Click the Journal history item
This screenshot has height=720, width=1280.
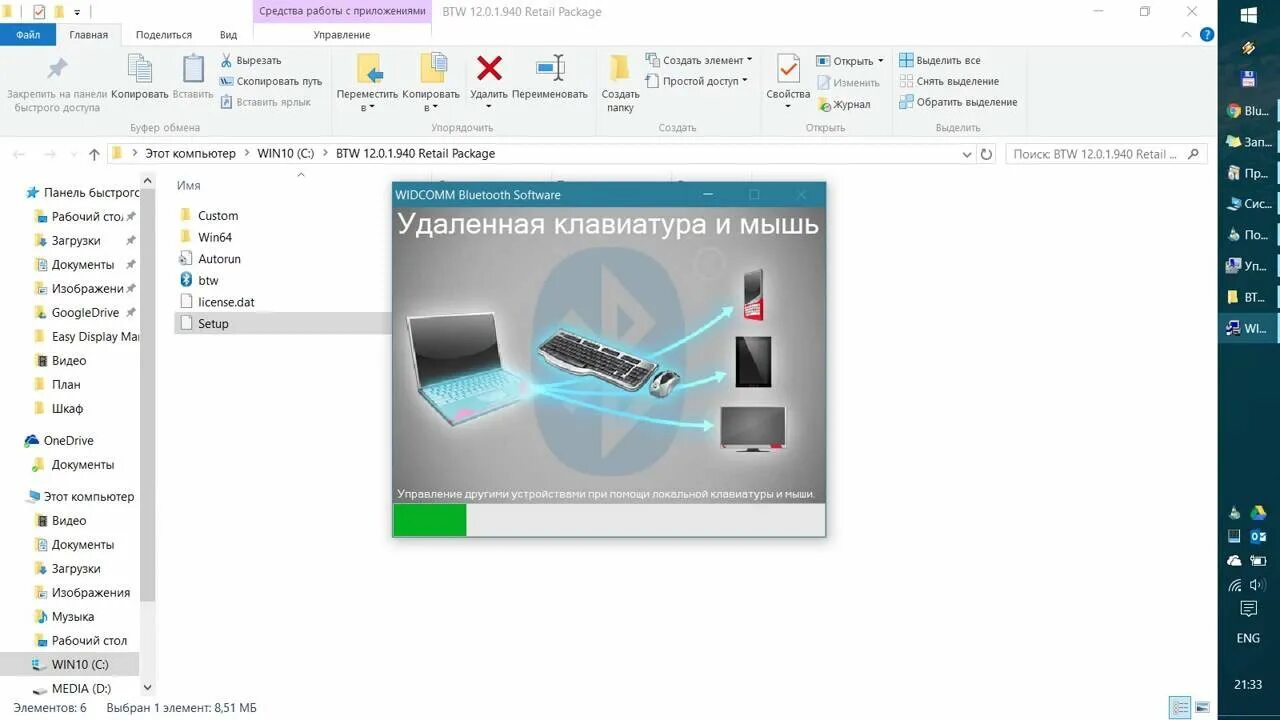844,104
